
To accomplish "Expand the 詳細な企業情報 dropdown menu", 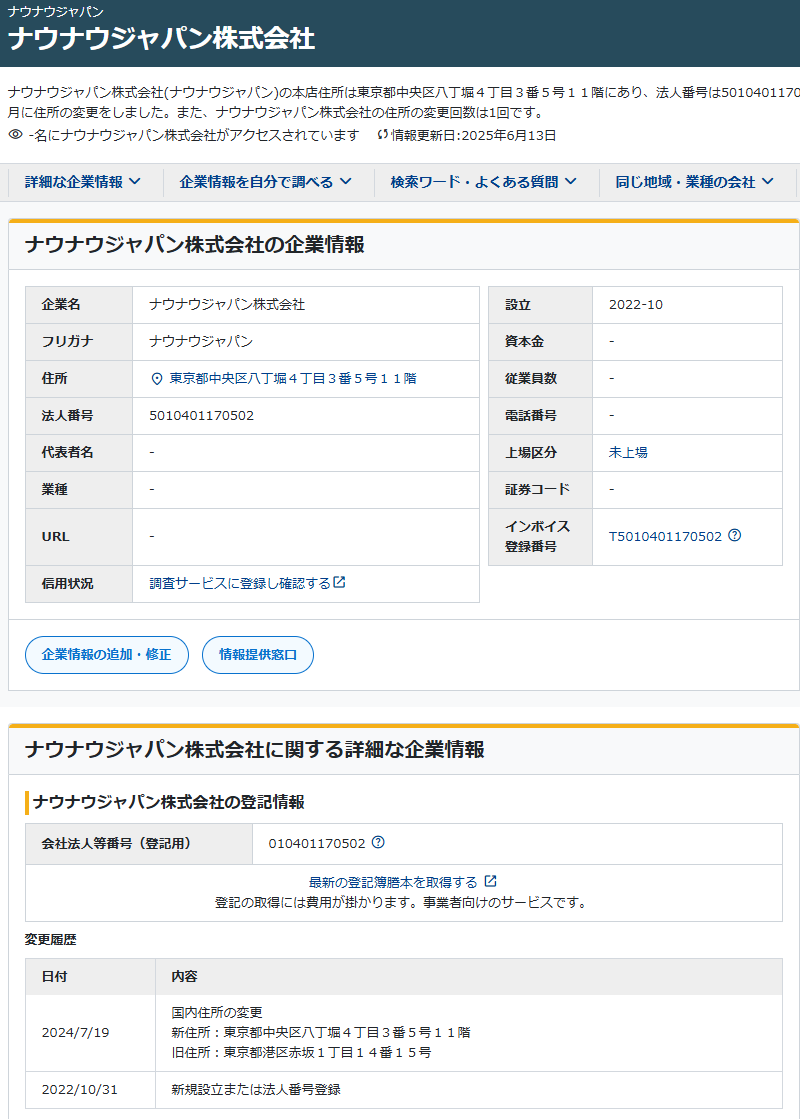I will point(82,182).
